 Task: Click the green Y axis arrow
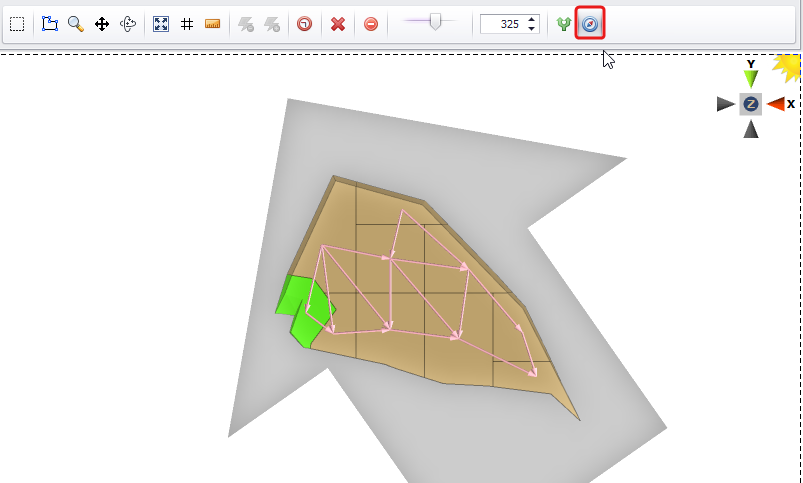[x=751, y=78]
